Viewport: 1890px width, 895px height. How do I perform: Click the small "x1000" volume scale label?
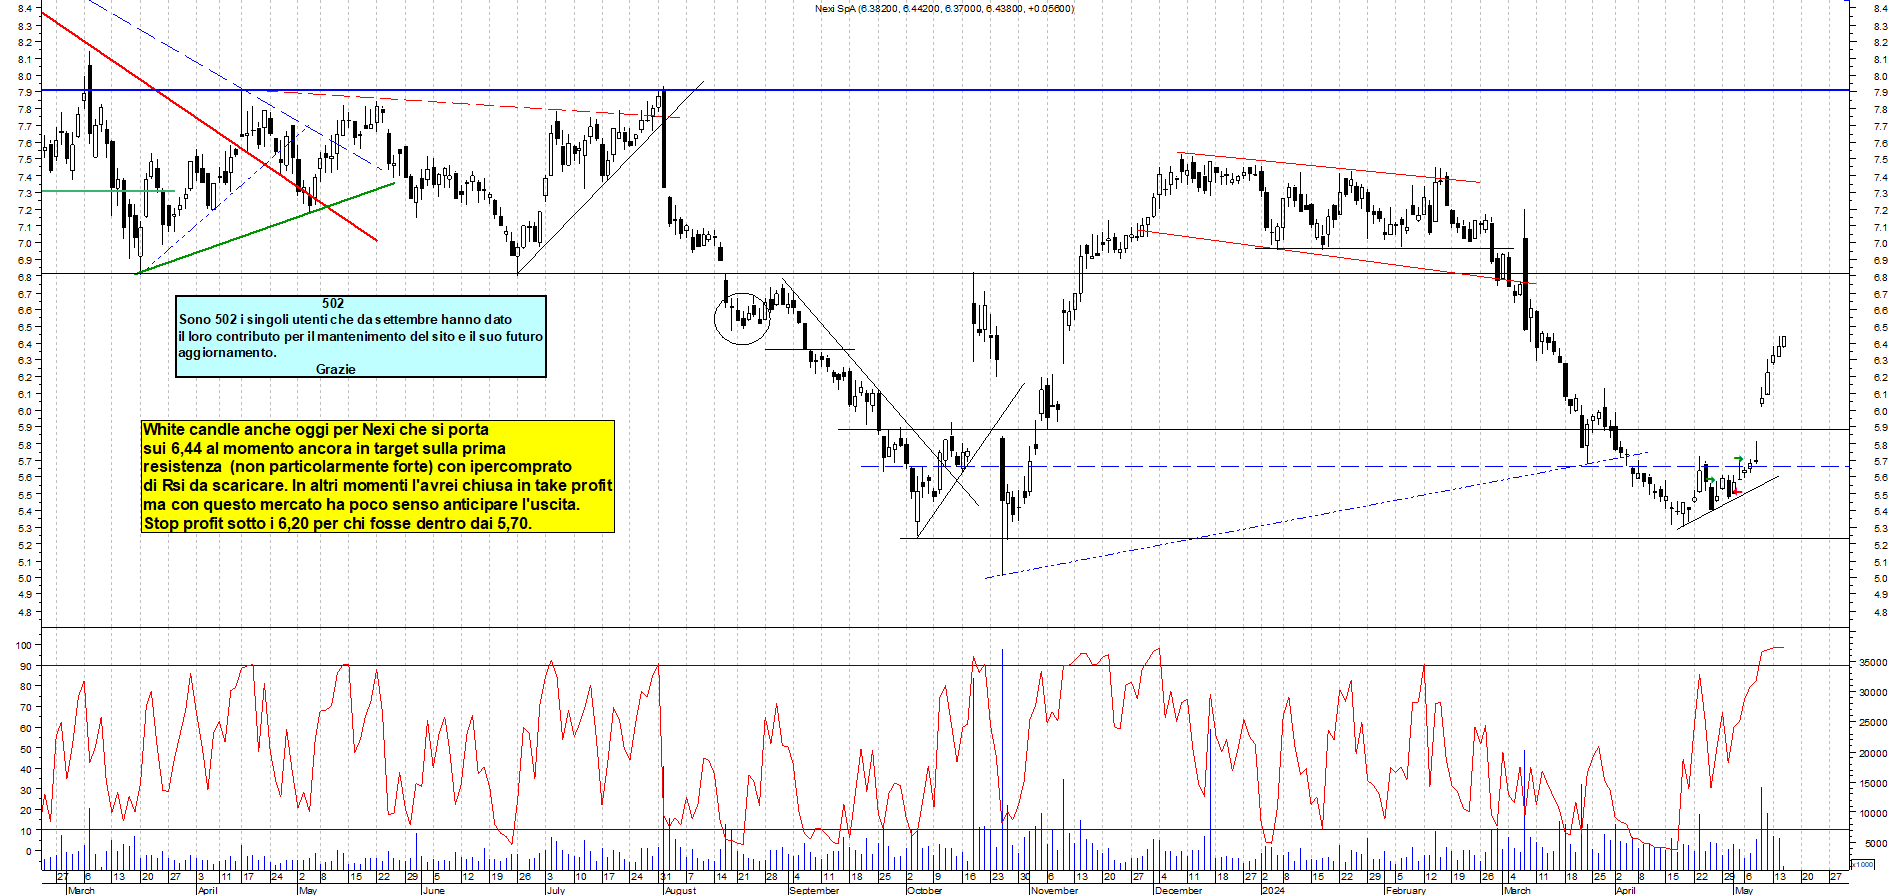[1863, 864]
